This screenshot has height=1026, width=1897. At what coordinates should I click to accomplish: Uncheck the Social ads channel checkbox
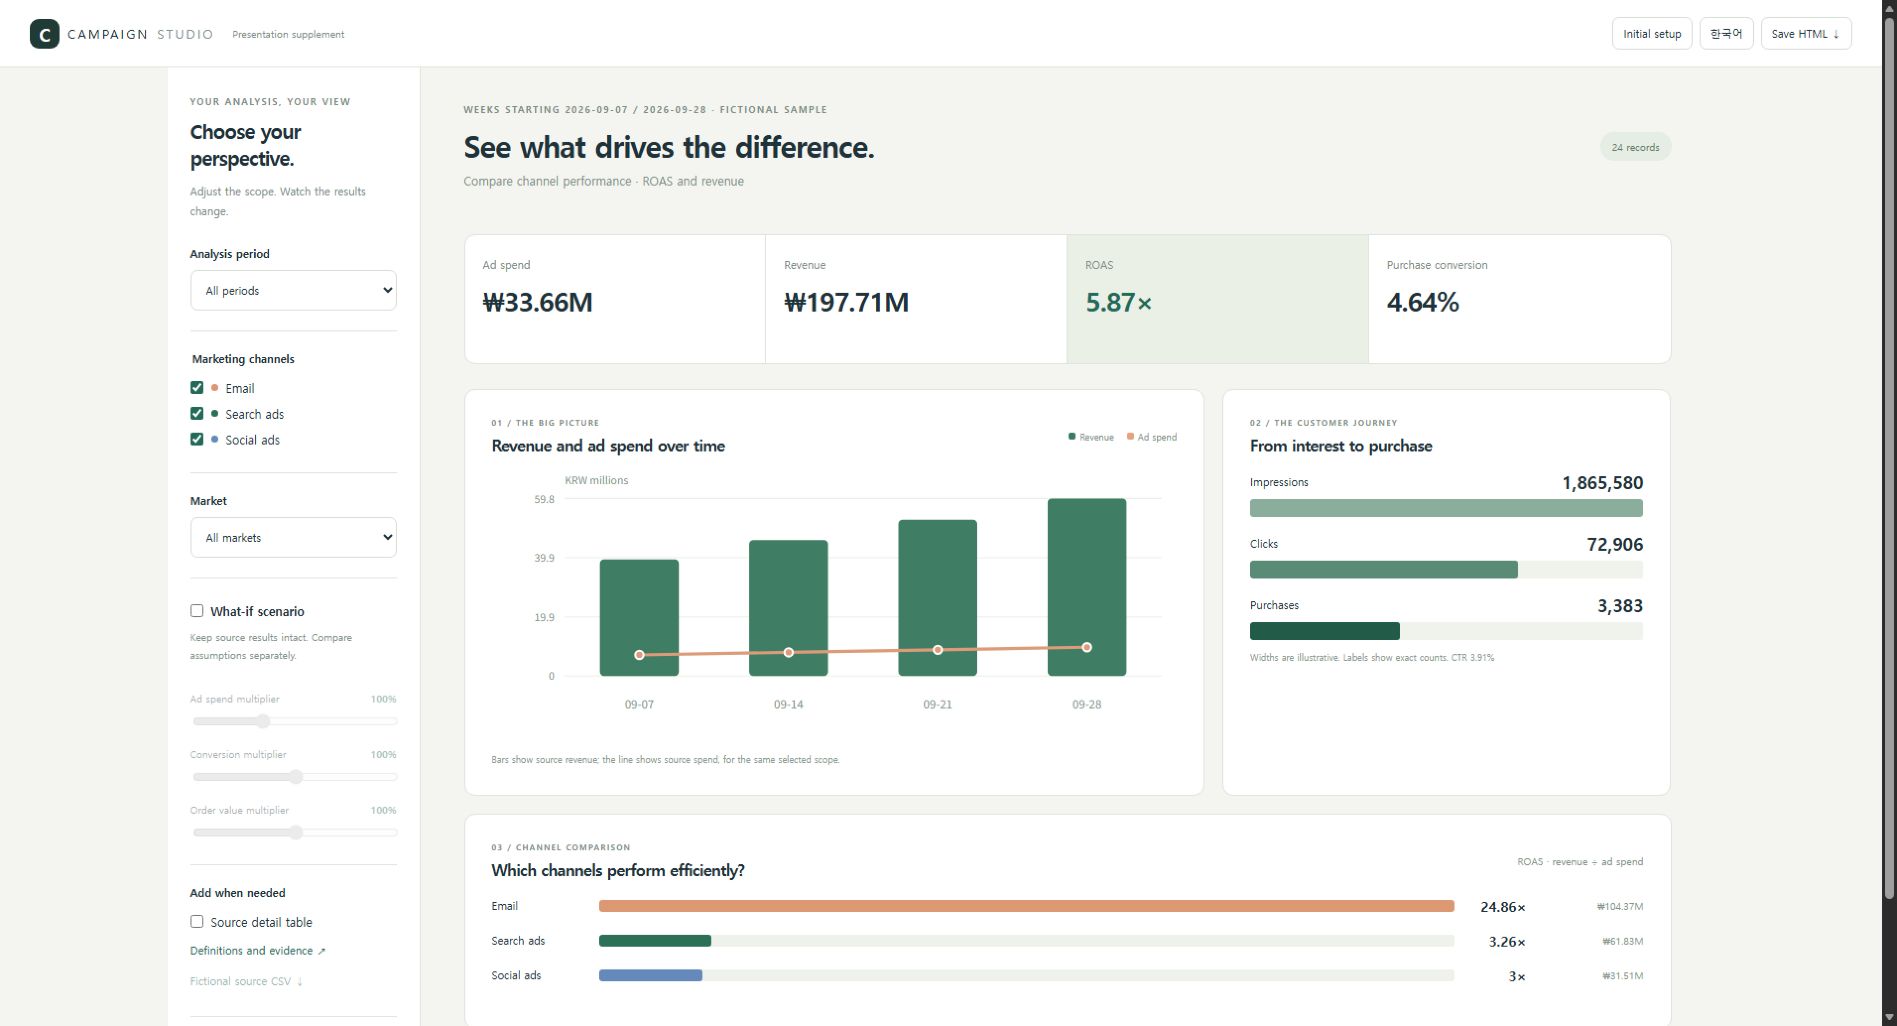(197, 440)
